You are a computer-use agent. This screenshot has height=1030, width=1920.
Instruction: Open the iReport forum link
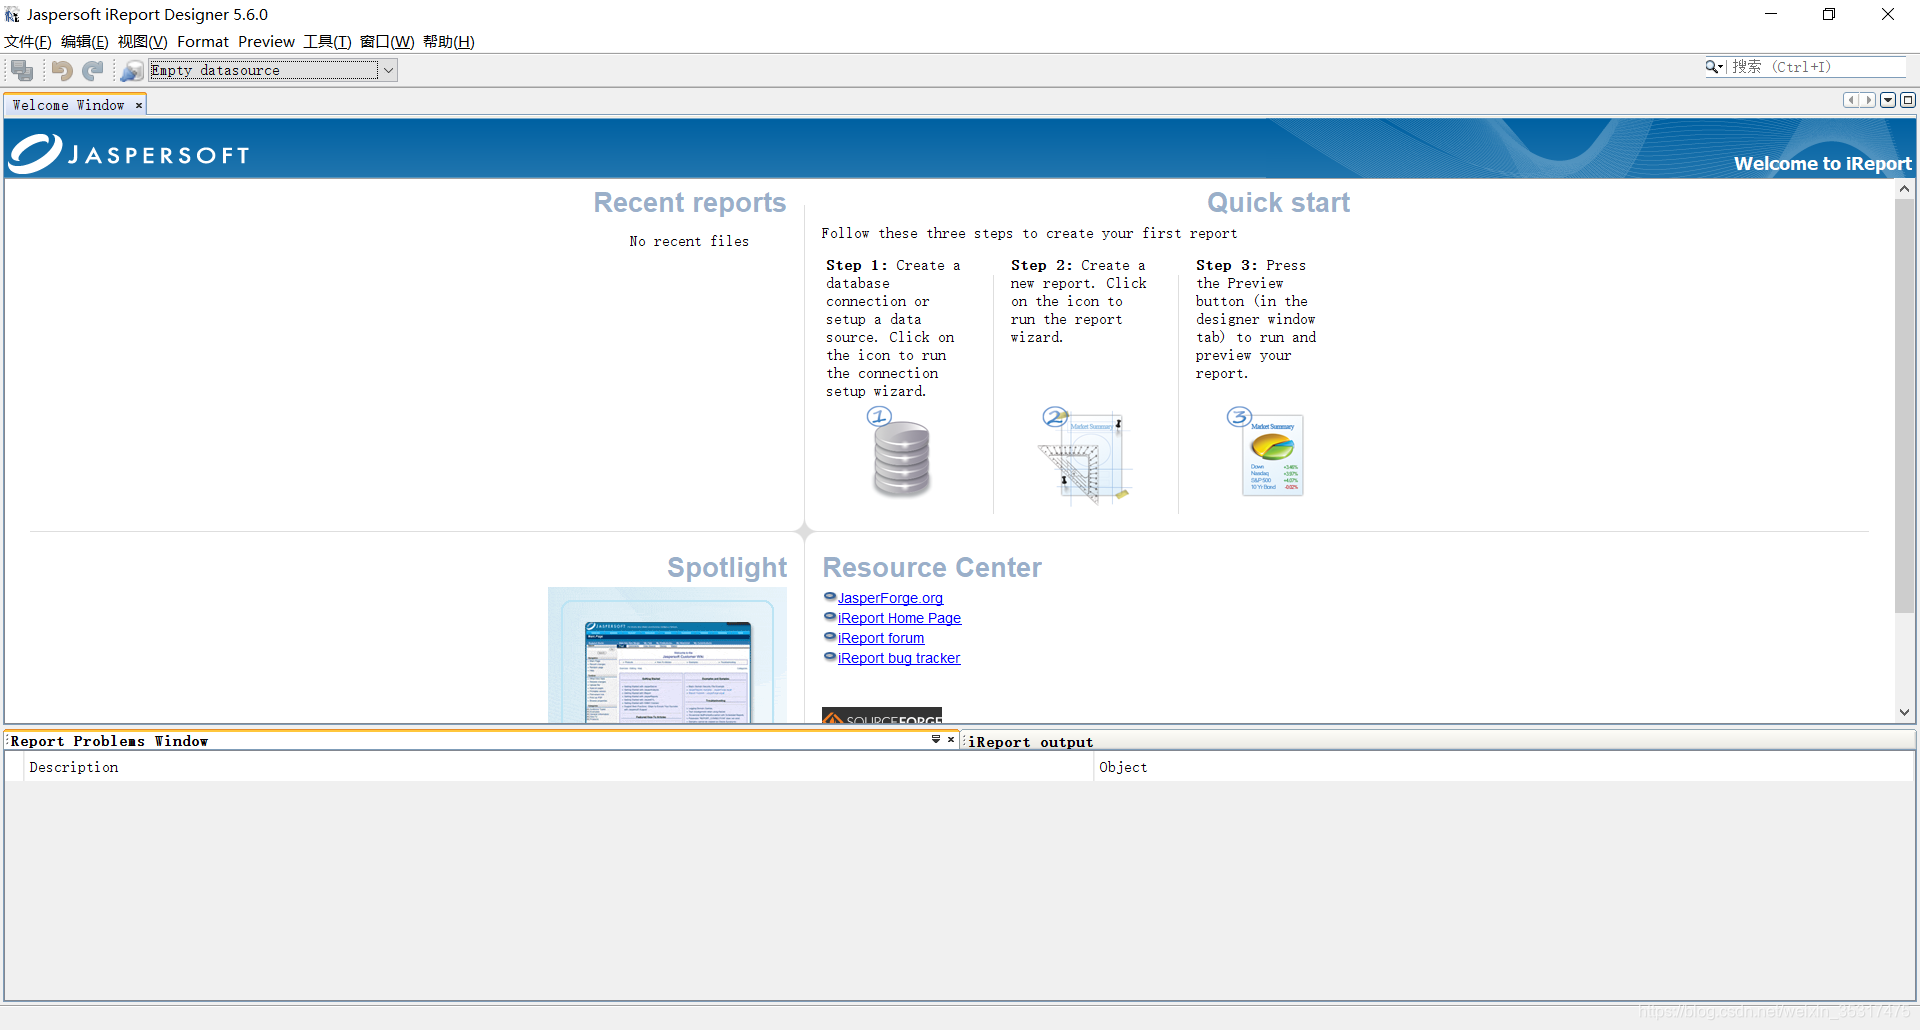(x=881, y=638)
